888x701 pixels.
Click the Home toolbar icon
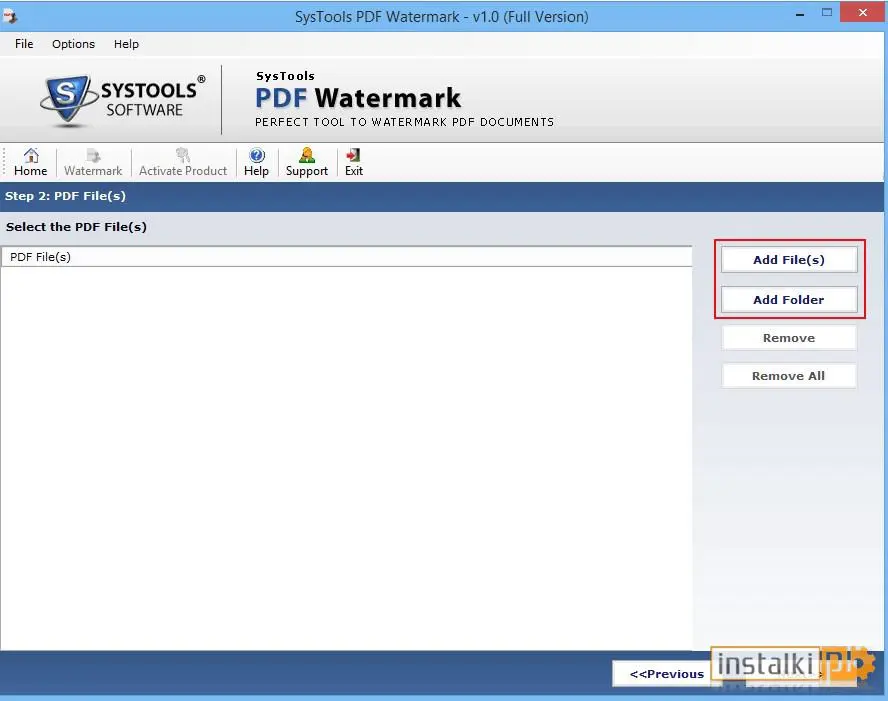pos(31,155)
